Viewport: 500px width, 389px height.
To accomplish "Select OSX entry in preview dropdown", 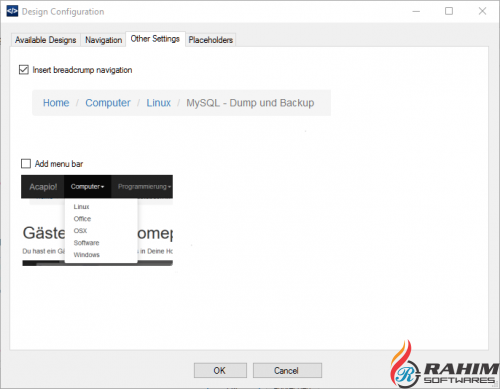I will pos(80,231).
